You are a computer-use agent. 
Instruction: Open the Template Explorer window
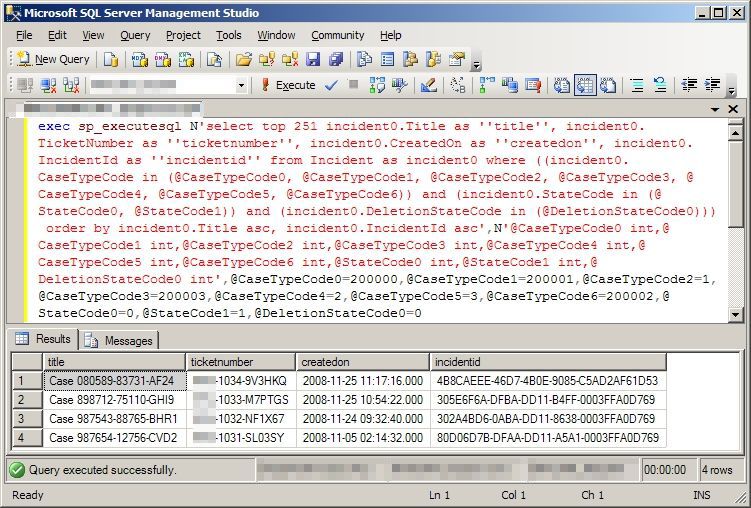coord(433,59)
